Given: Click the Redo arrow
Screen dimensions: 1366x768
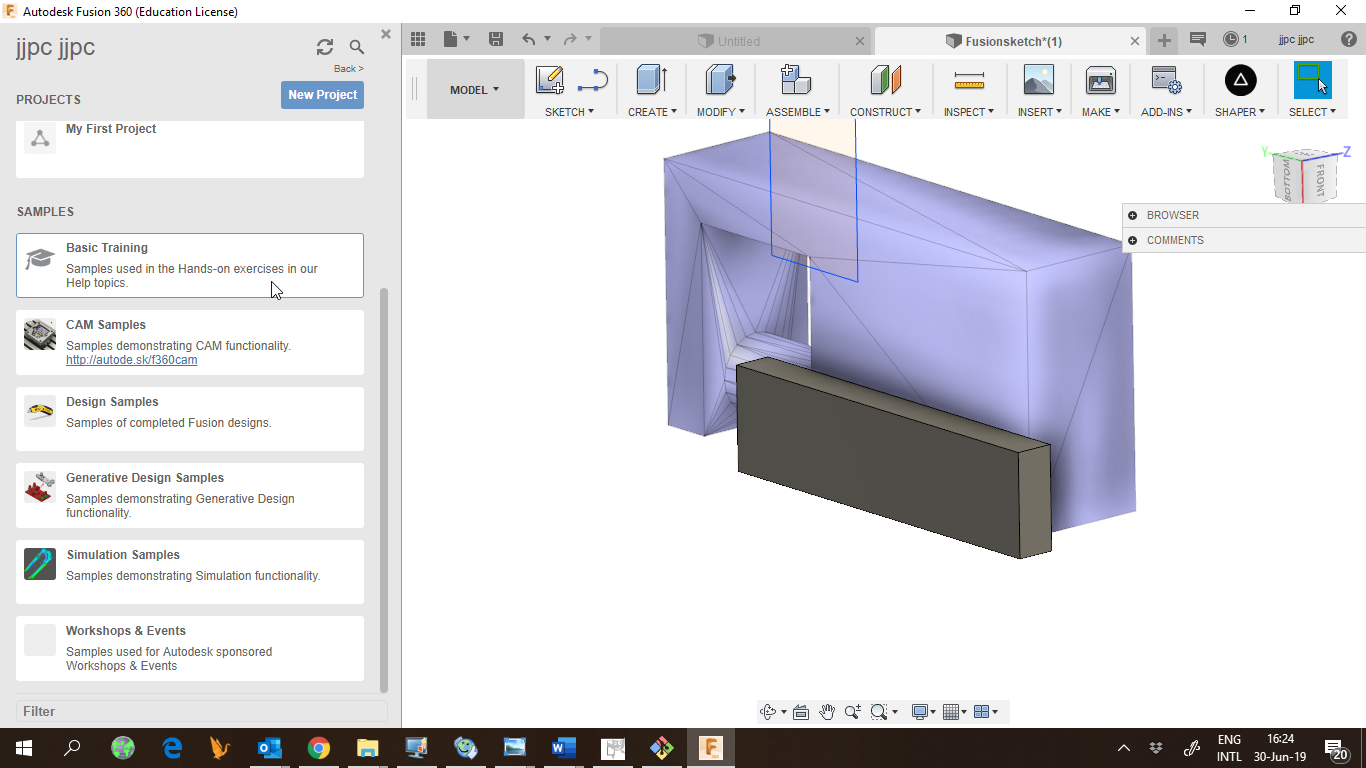Looking at the screenshot, I should tap(570, 40).
